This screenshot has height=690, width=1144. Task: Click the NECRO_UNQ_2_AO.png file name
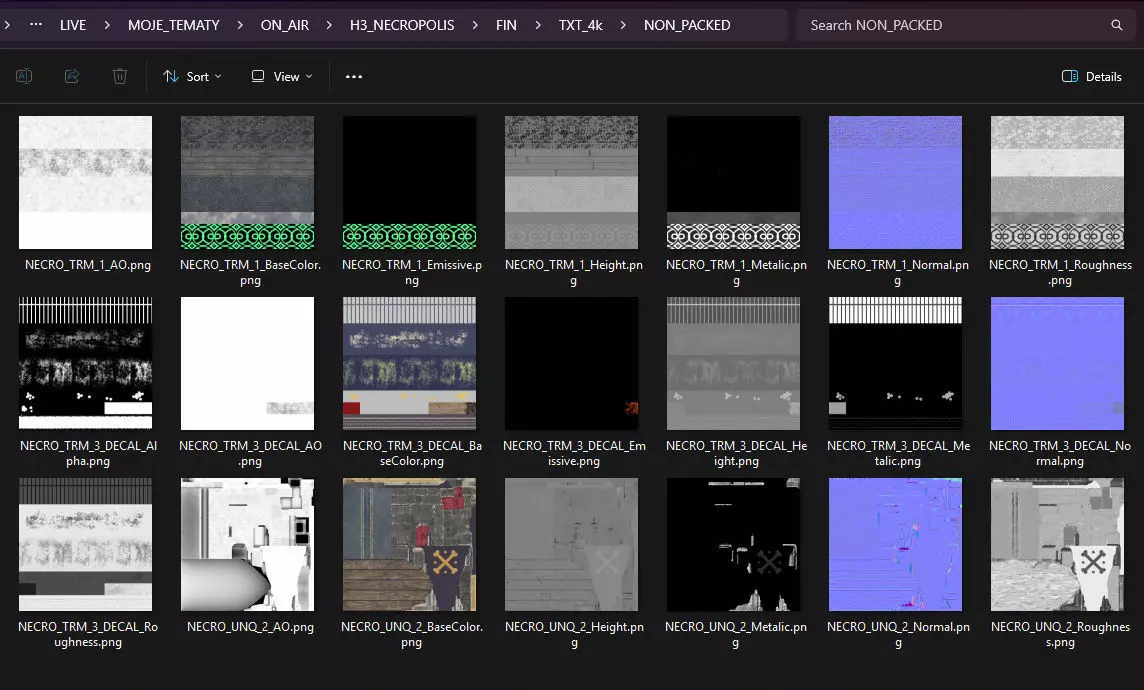tap(250, 627)
